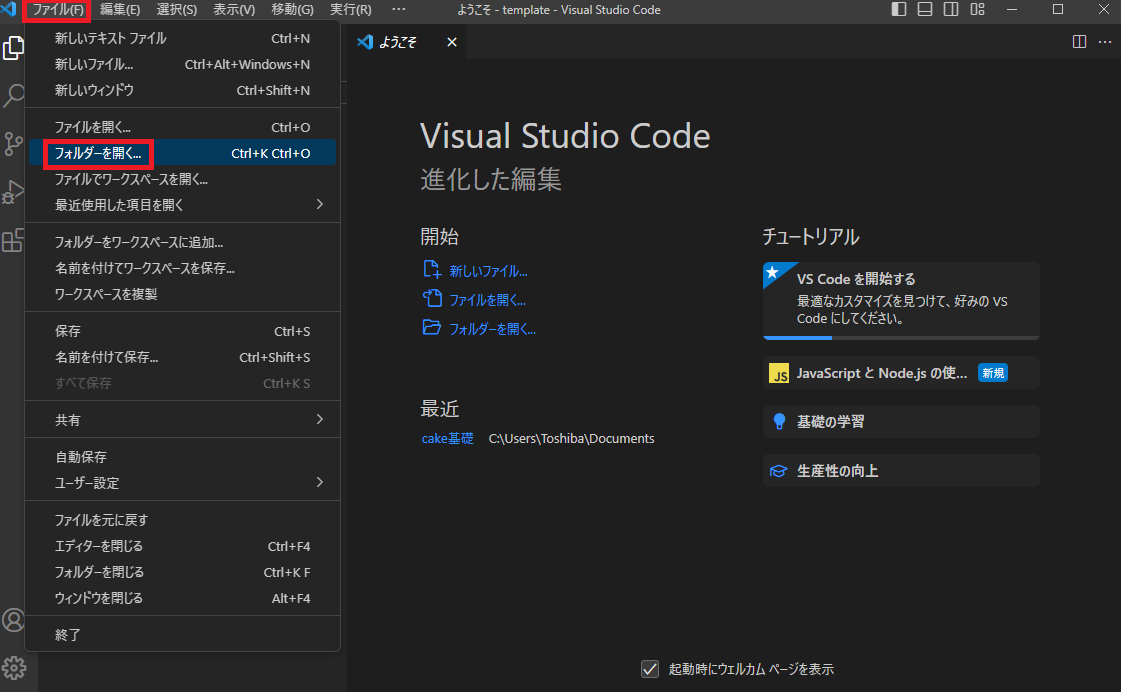Viewport: 1121px width, 692px height.
Task: Click the graduation cap icon for 生産性の向上
Action: tap(779, 471)
